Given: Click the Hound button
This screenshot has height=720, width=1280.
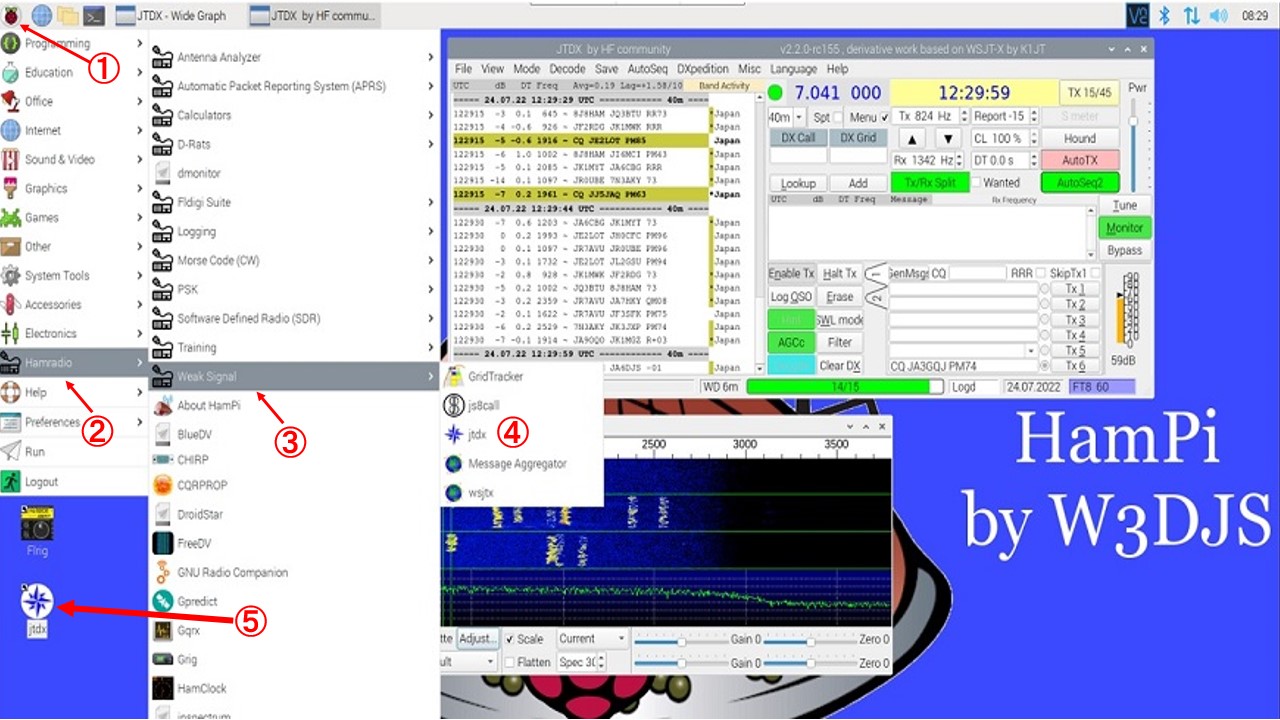Looking at the screenshot, I should [1079, 139].
